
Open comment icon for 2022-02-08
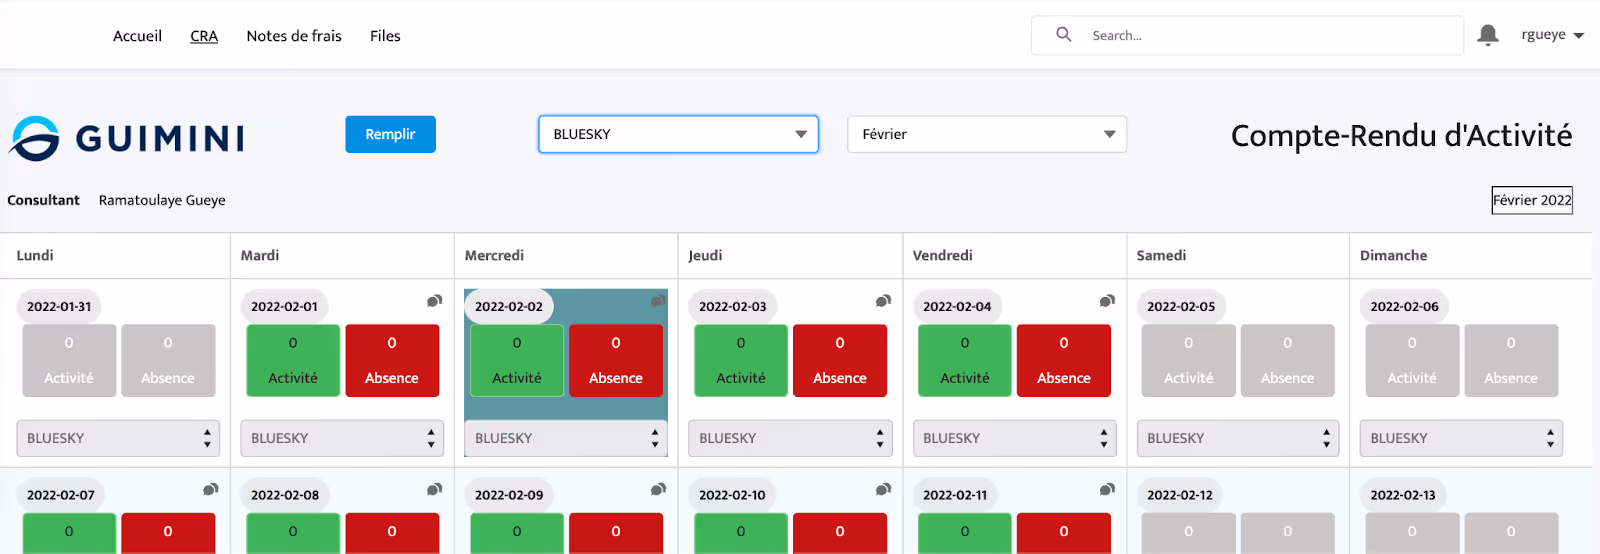pyautogui.click(x=434, y=489)
